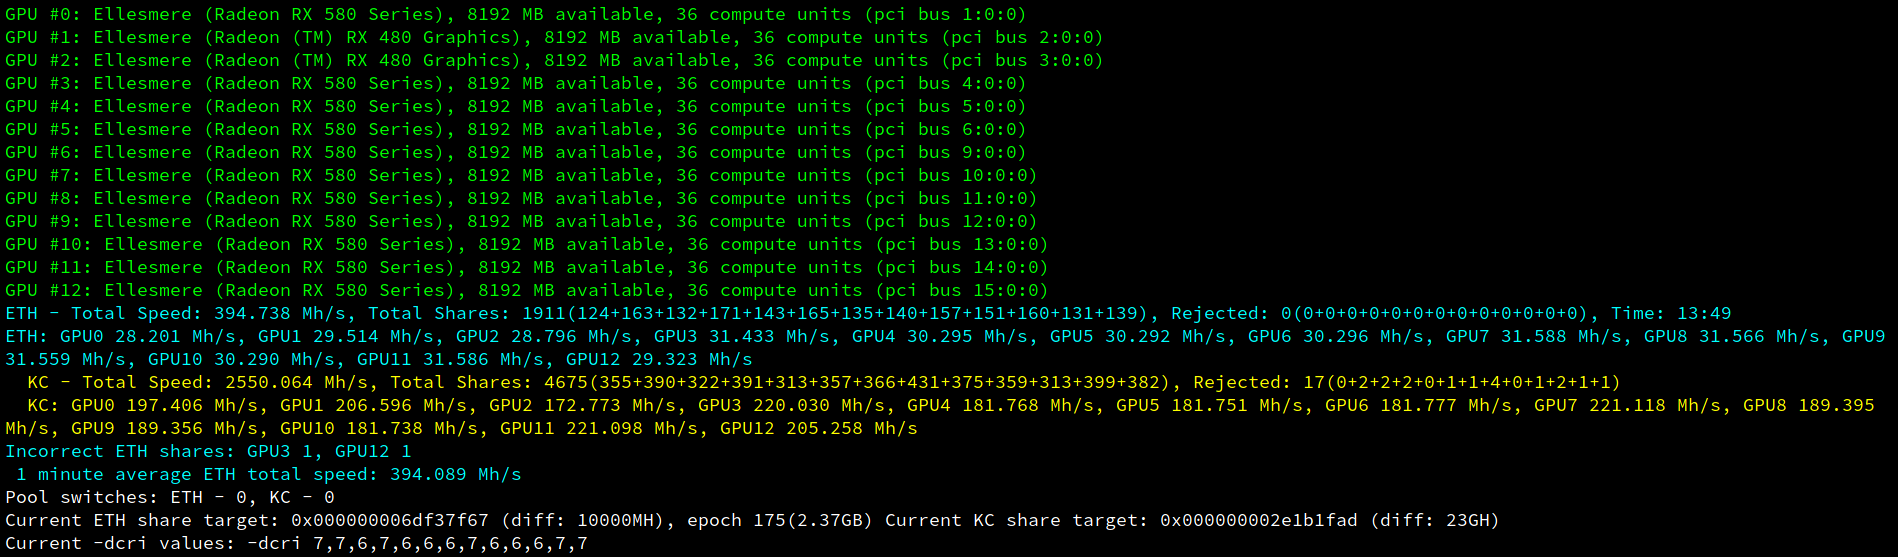1898x557 pixels.
Task: Click the Current -dcri values line
Action: tap(296, 544)
